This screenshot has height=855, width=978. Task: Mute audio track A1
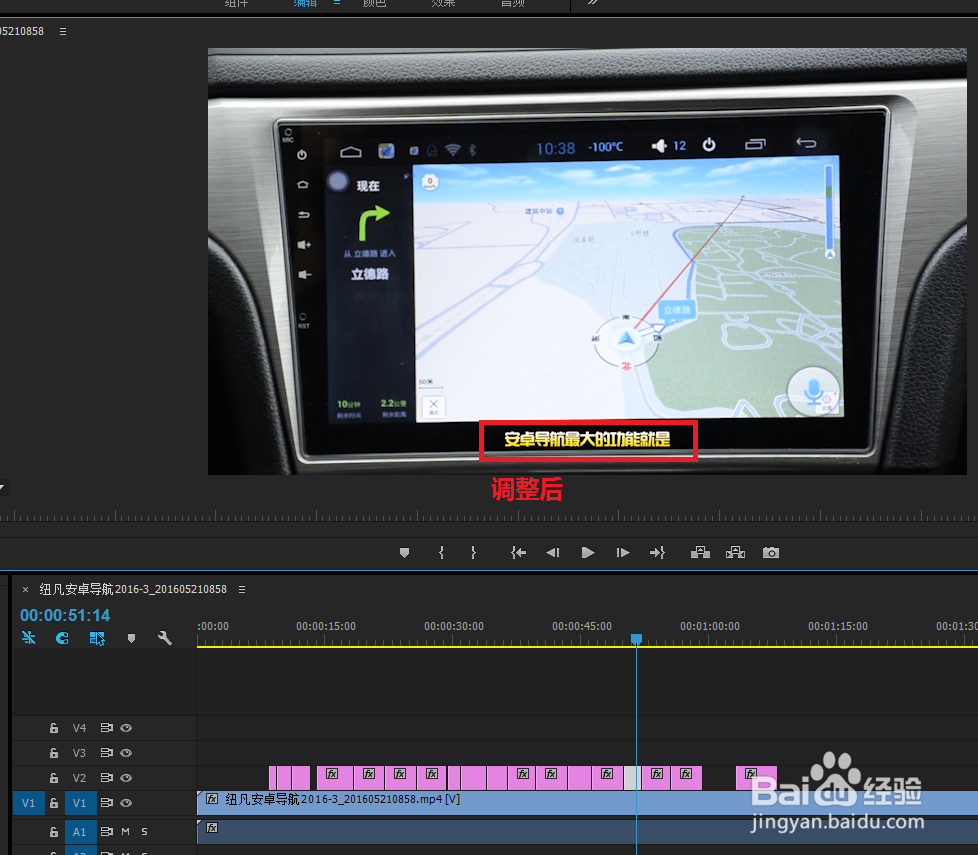(125, 831)
